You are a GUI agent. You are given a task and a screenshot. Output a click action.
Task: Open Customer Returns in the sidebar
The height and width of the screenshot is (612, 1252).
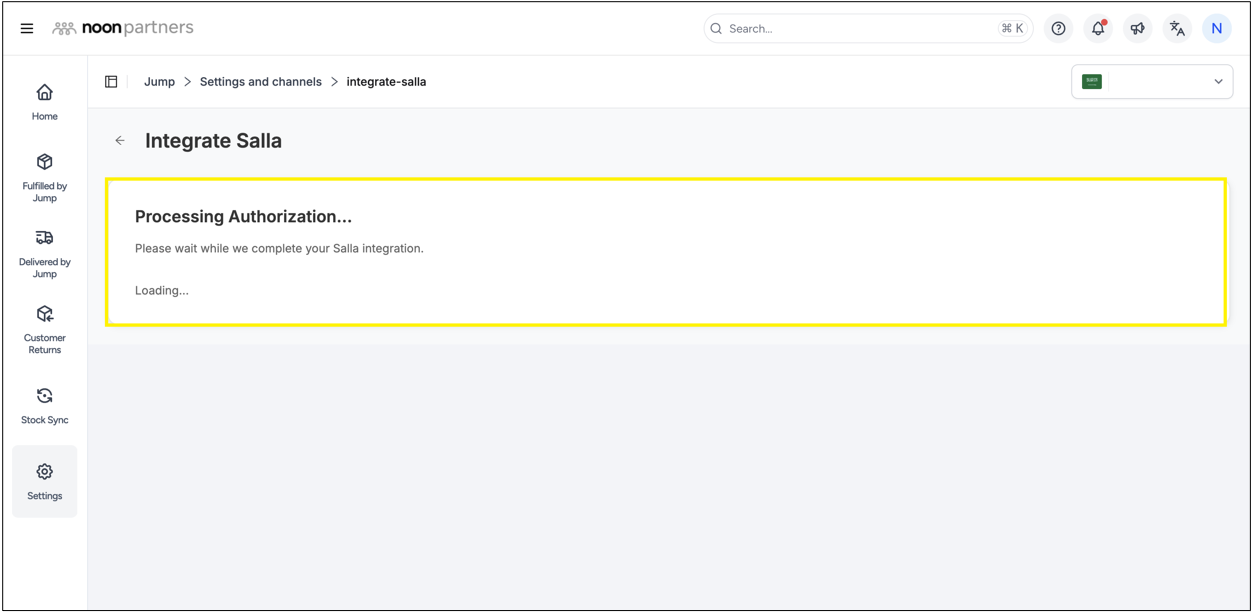tap(44, 329)
